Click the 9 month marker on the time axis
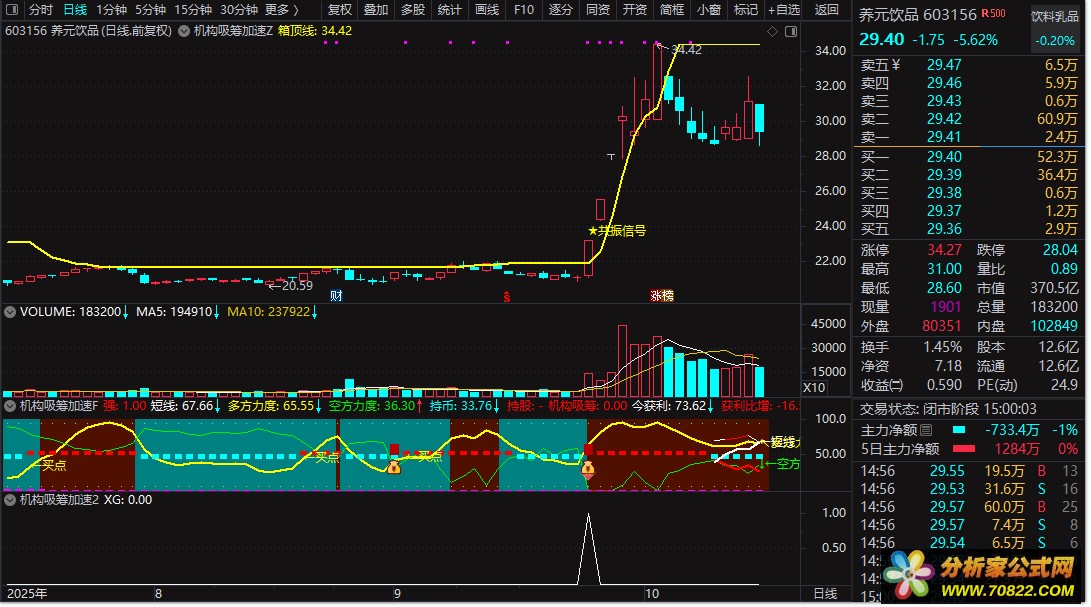This screenshot has height=607, width=1091. coord(397,594)
